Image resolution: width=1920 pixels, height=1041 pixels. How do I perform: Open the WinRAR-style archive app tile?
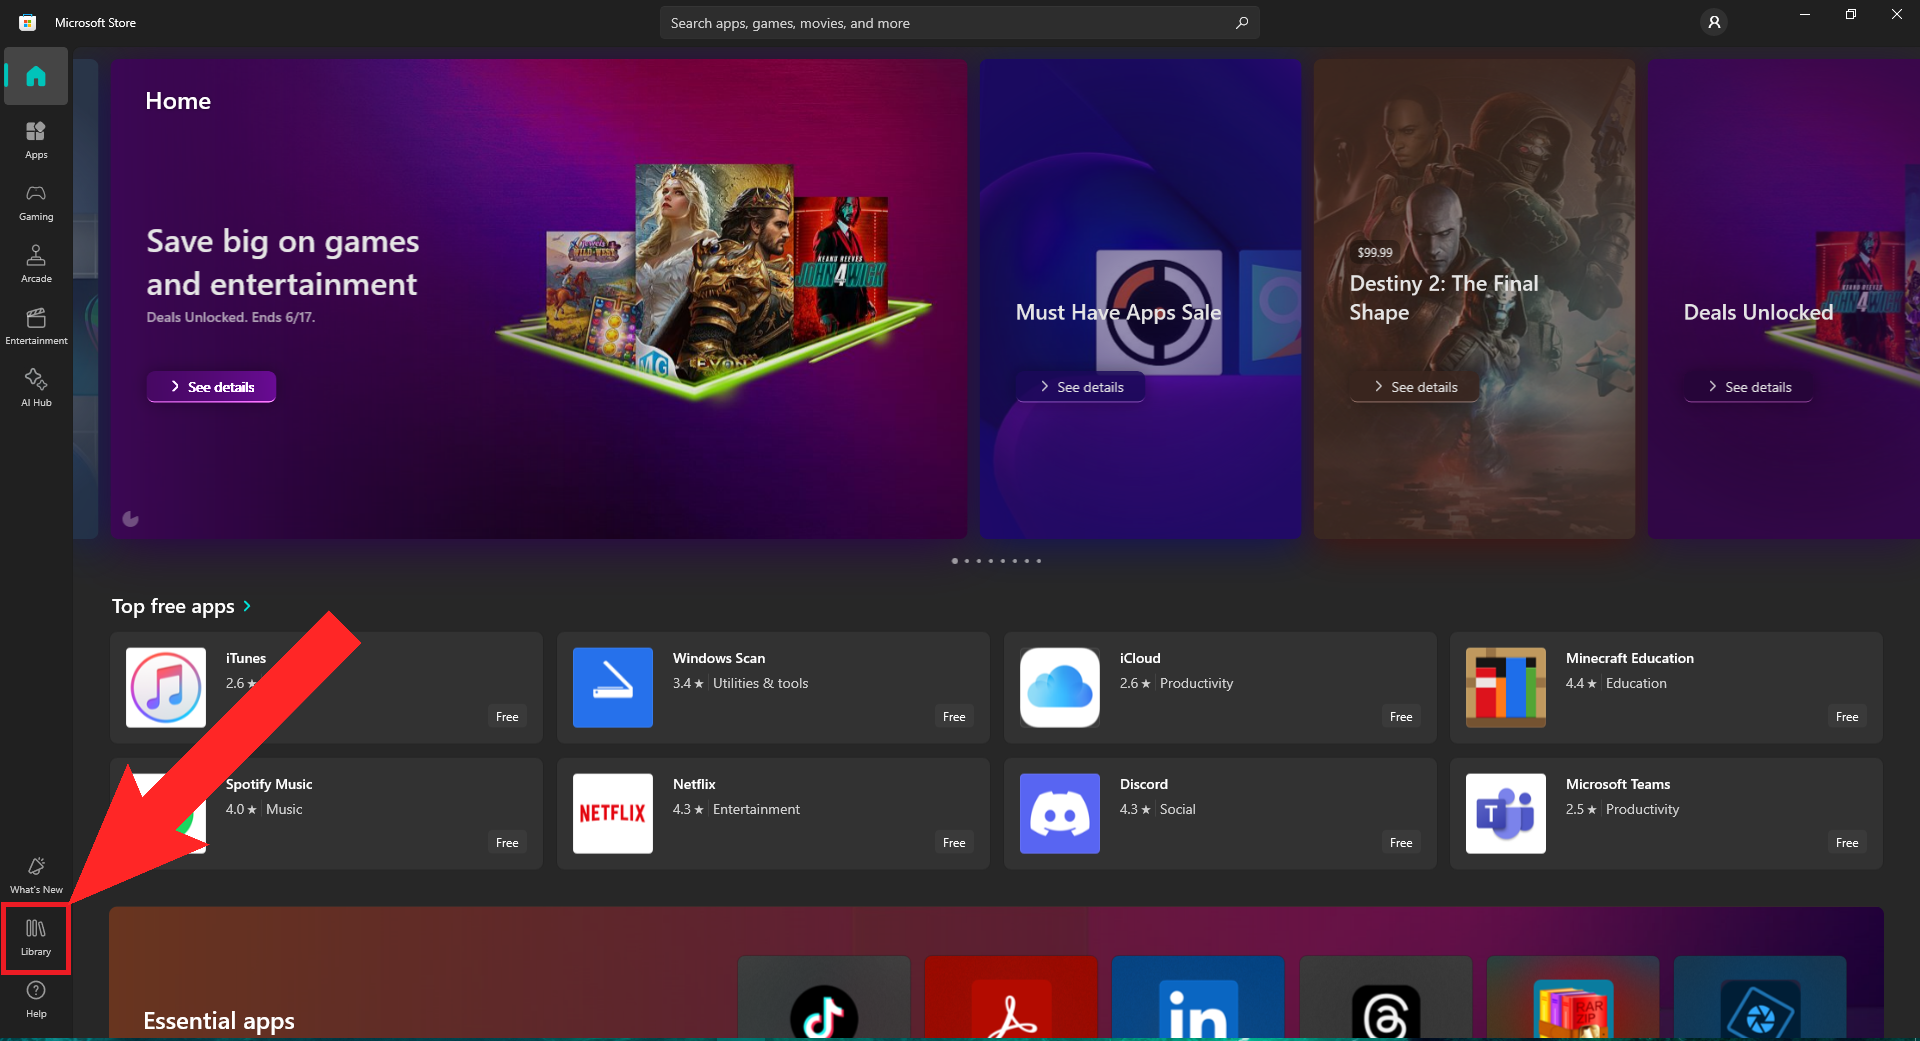pos(1573,1000)
